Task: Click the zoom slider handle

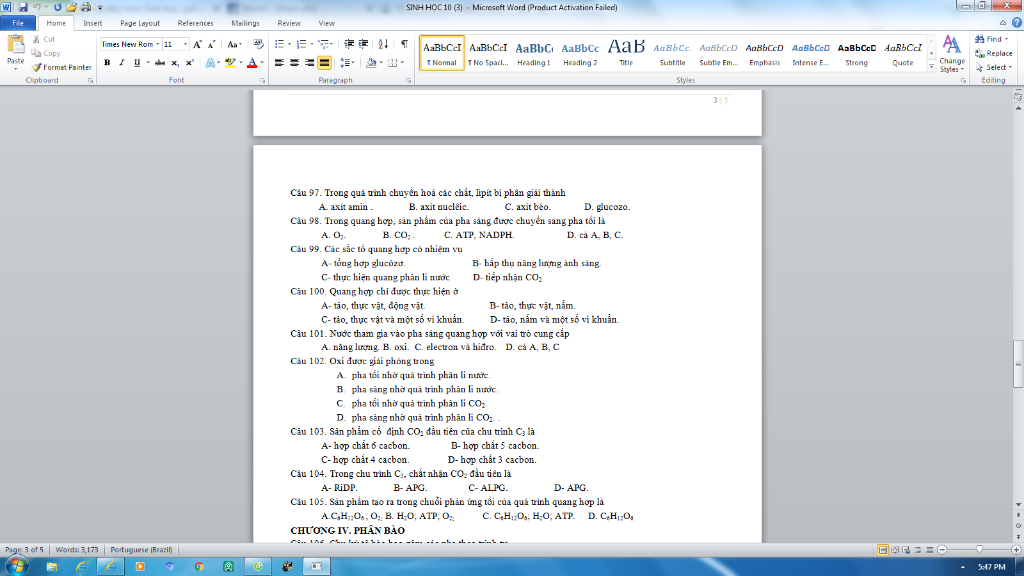Action: coord(979,550)
